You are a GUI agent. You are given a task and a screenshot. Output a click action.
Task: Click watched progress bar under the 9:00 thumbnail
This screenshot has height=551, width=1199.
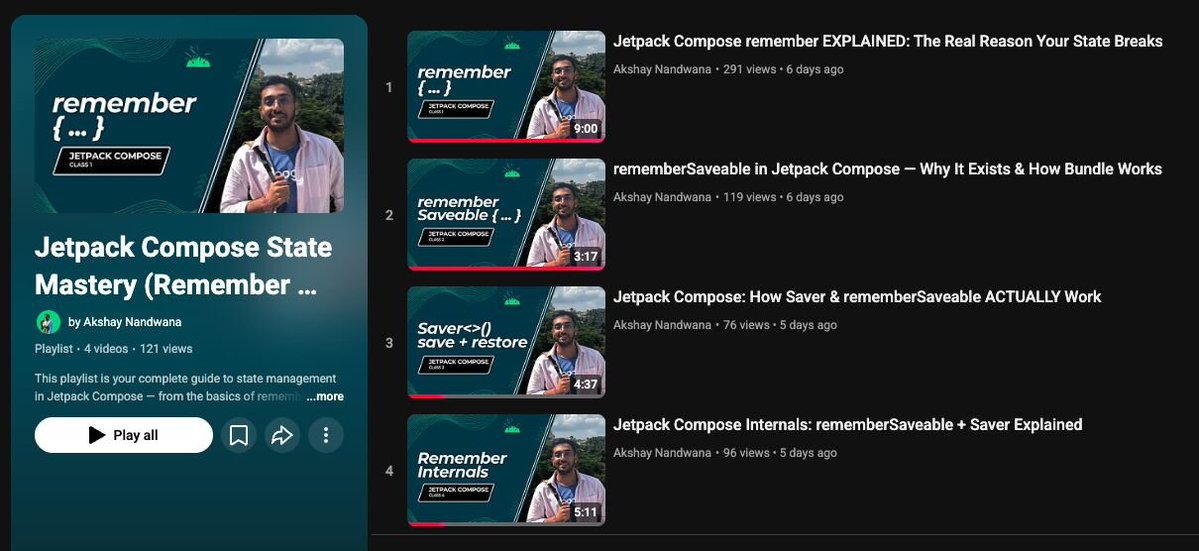[x=506, y=141]
